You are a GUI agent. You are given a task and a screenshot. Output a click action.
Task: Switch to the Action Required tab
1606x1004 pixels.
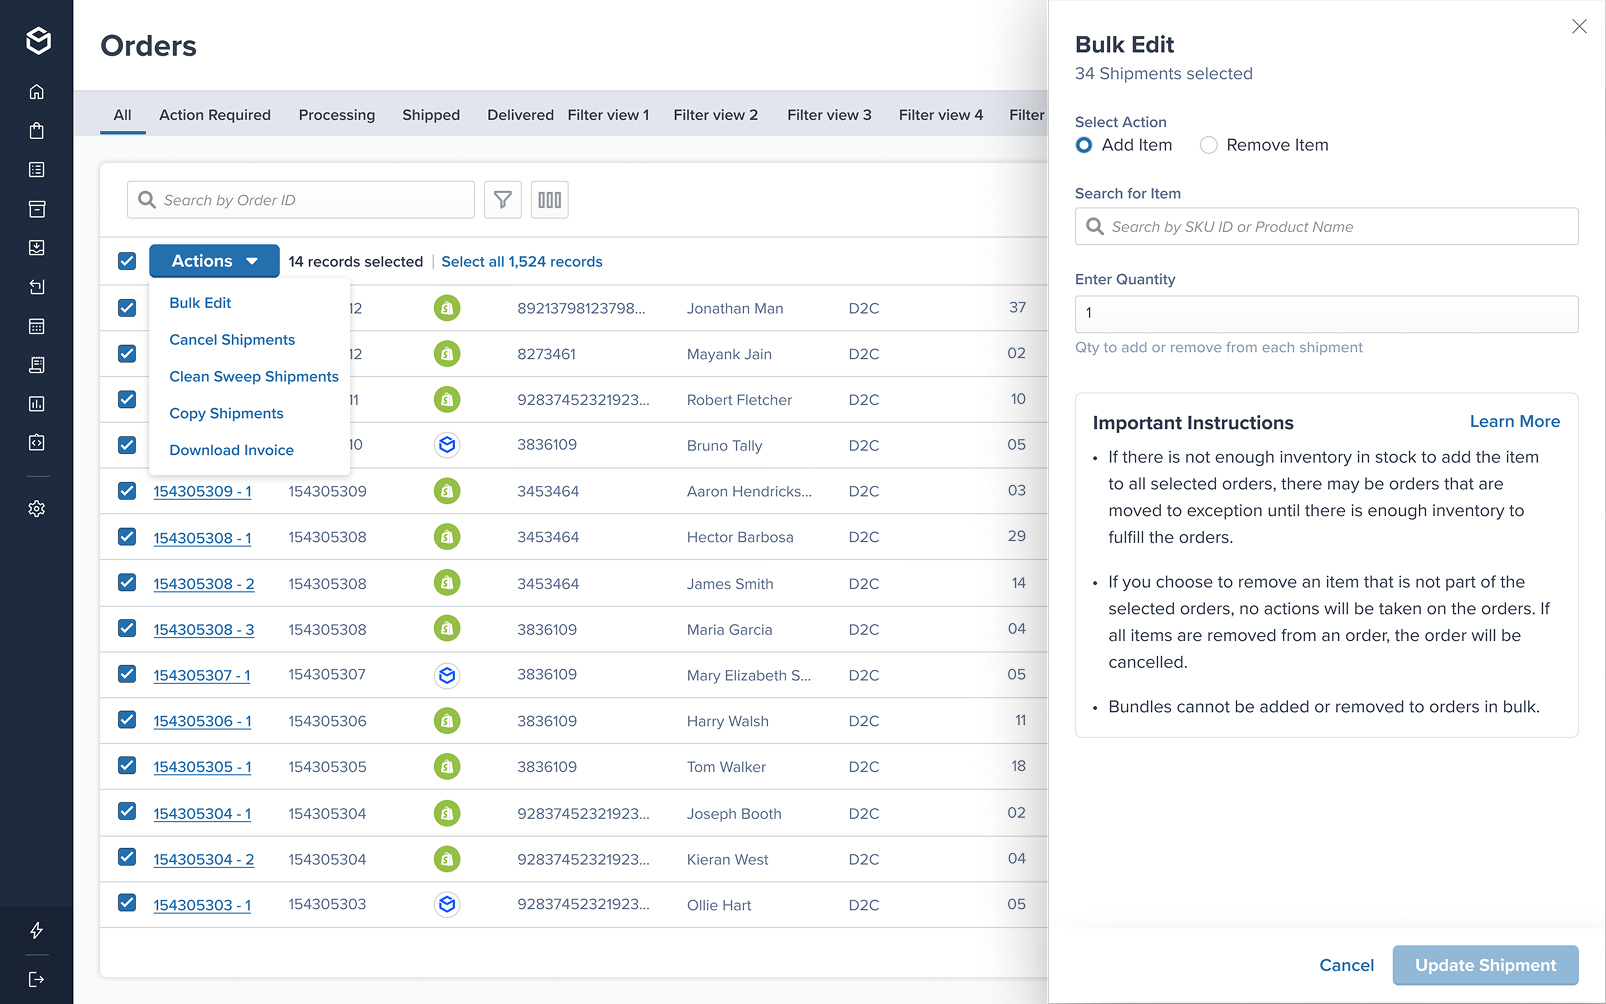click(215, 115)
